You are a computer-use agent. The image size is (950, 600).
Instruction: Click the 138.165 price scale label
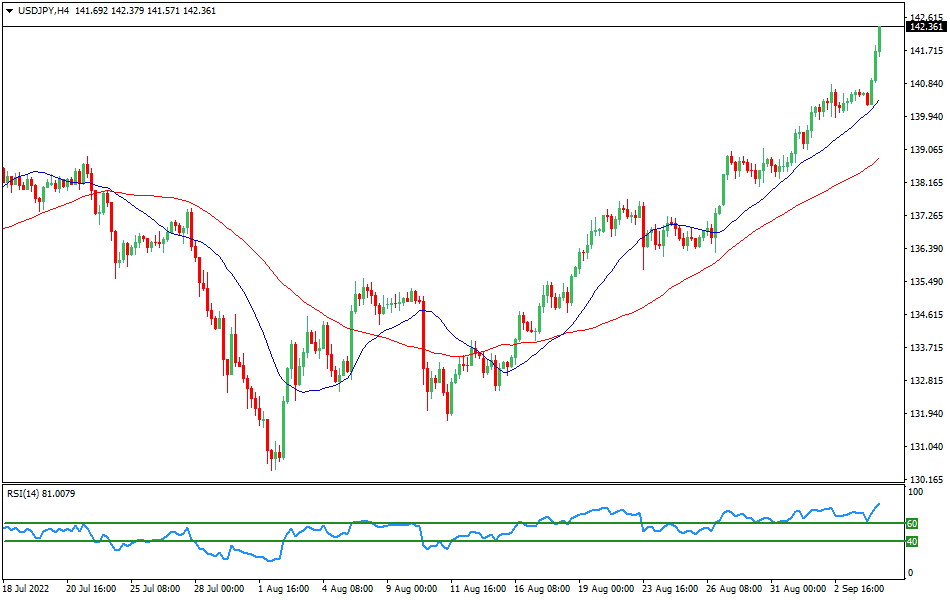[x=925, y=183]
